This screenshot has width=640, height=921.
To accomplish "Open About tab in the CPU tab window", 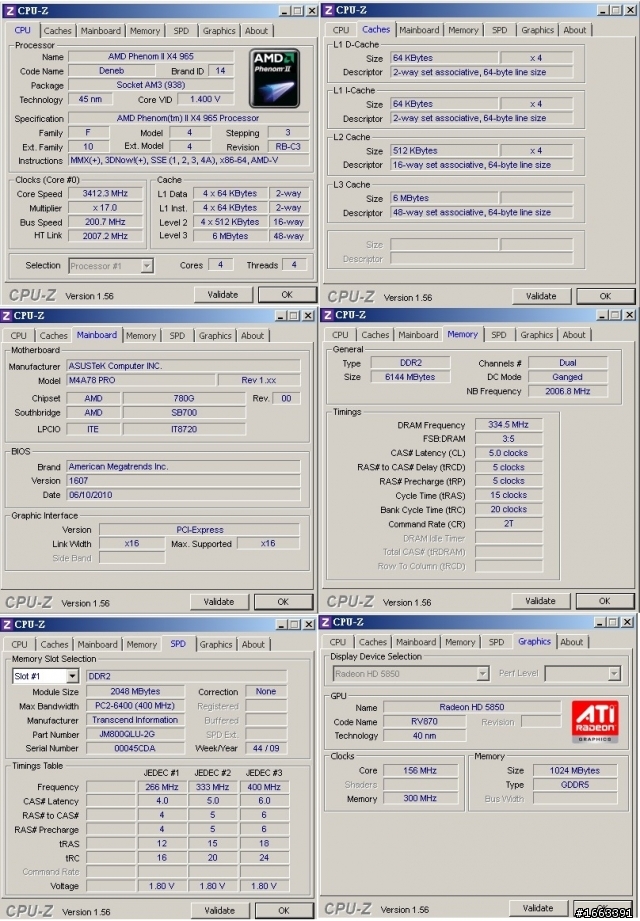I will pyautogui.click(x=257, y=31).
